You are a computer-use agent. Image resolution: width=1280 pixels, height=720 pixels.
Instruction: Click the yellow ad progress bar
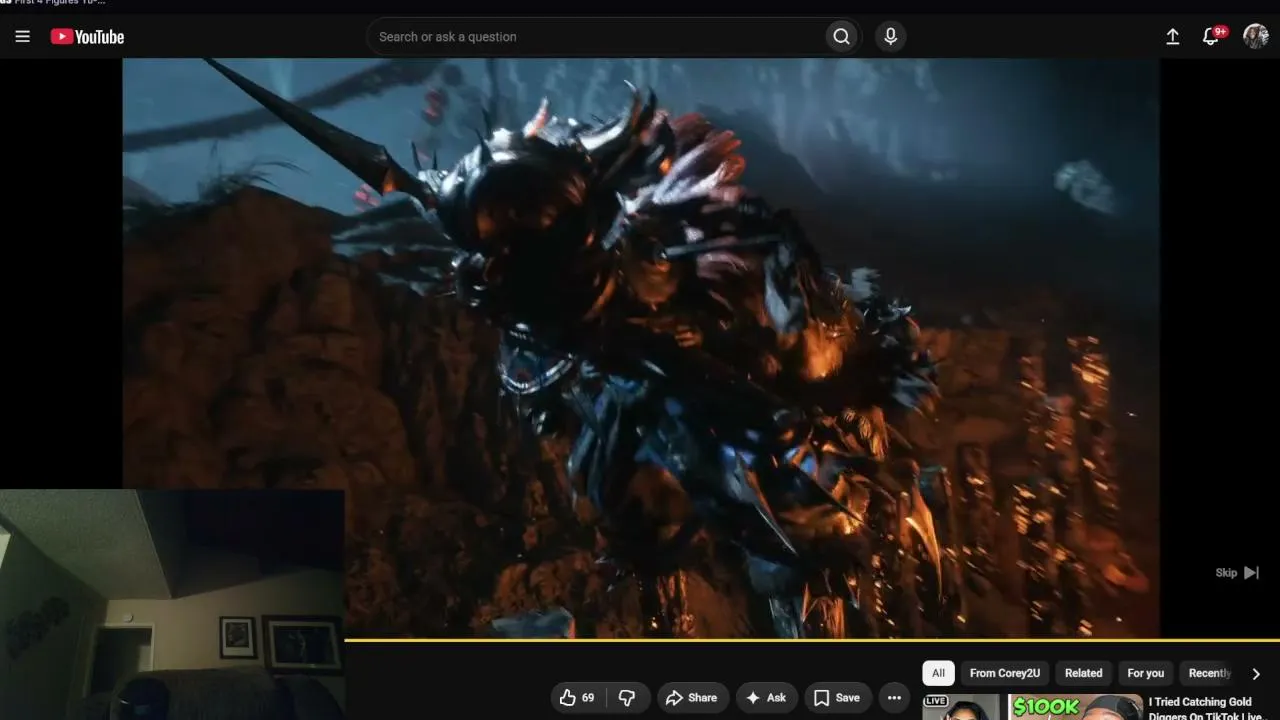[812, 640]
